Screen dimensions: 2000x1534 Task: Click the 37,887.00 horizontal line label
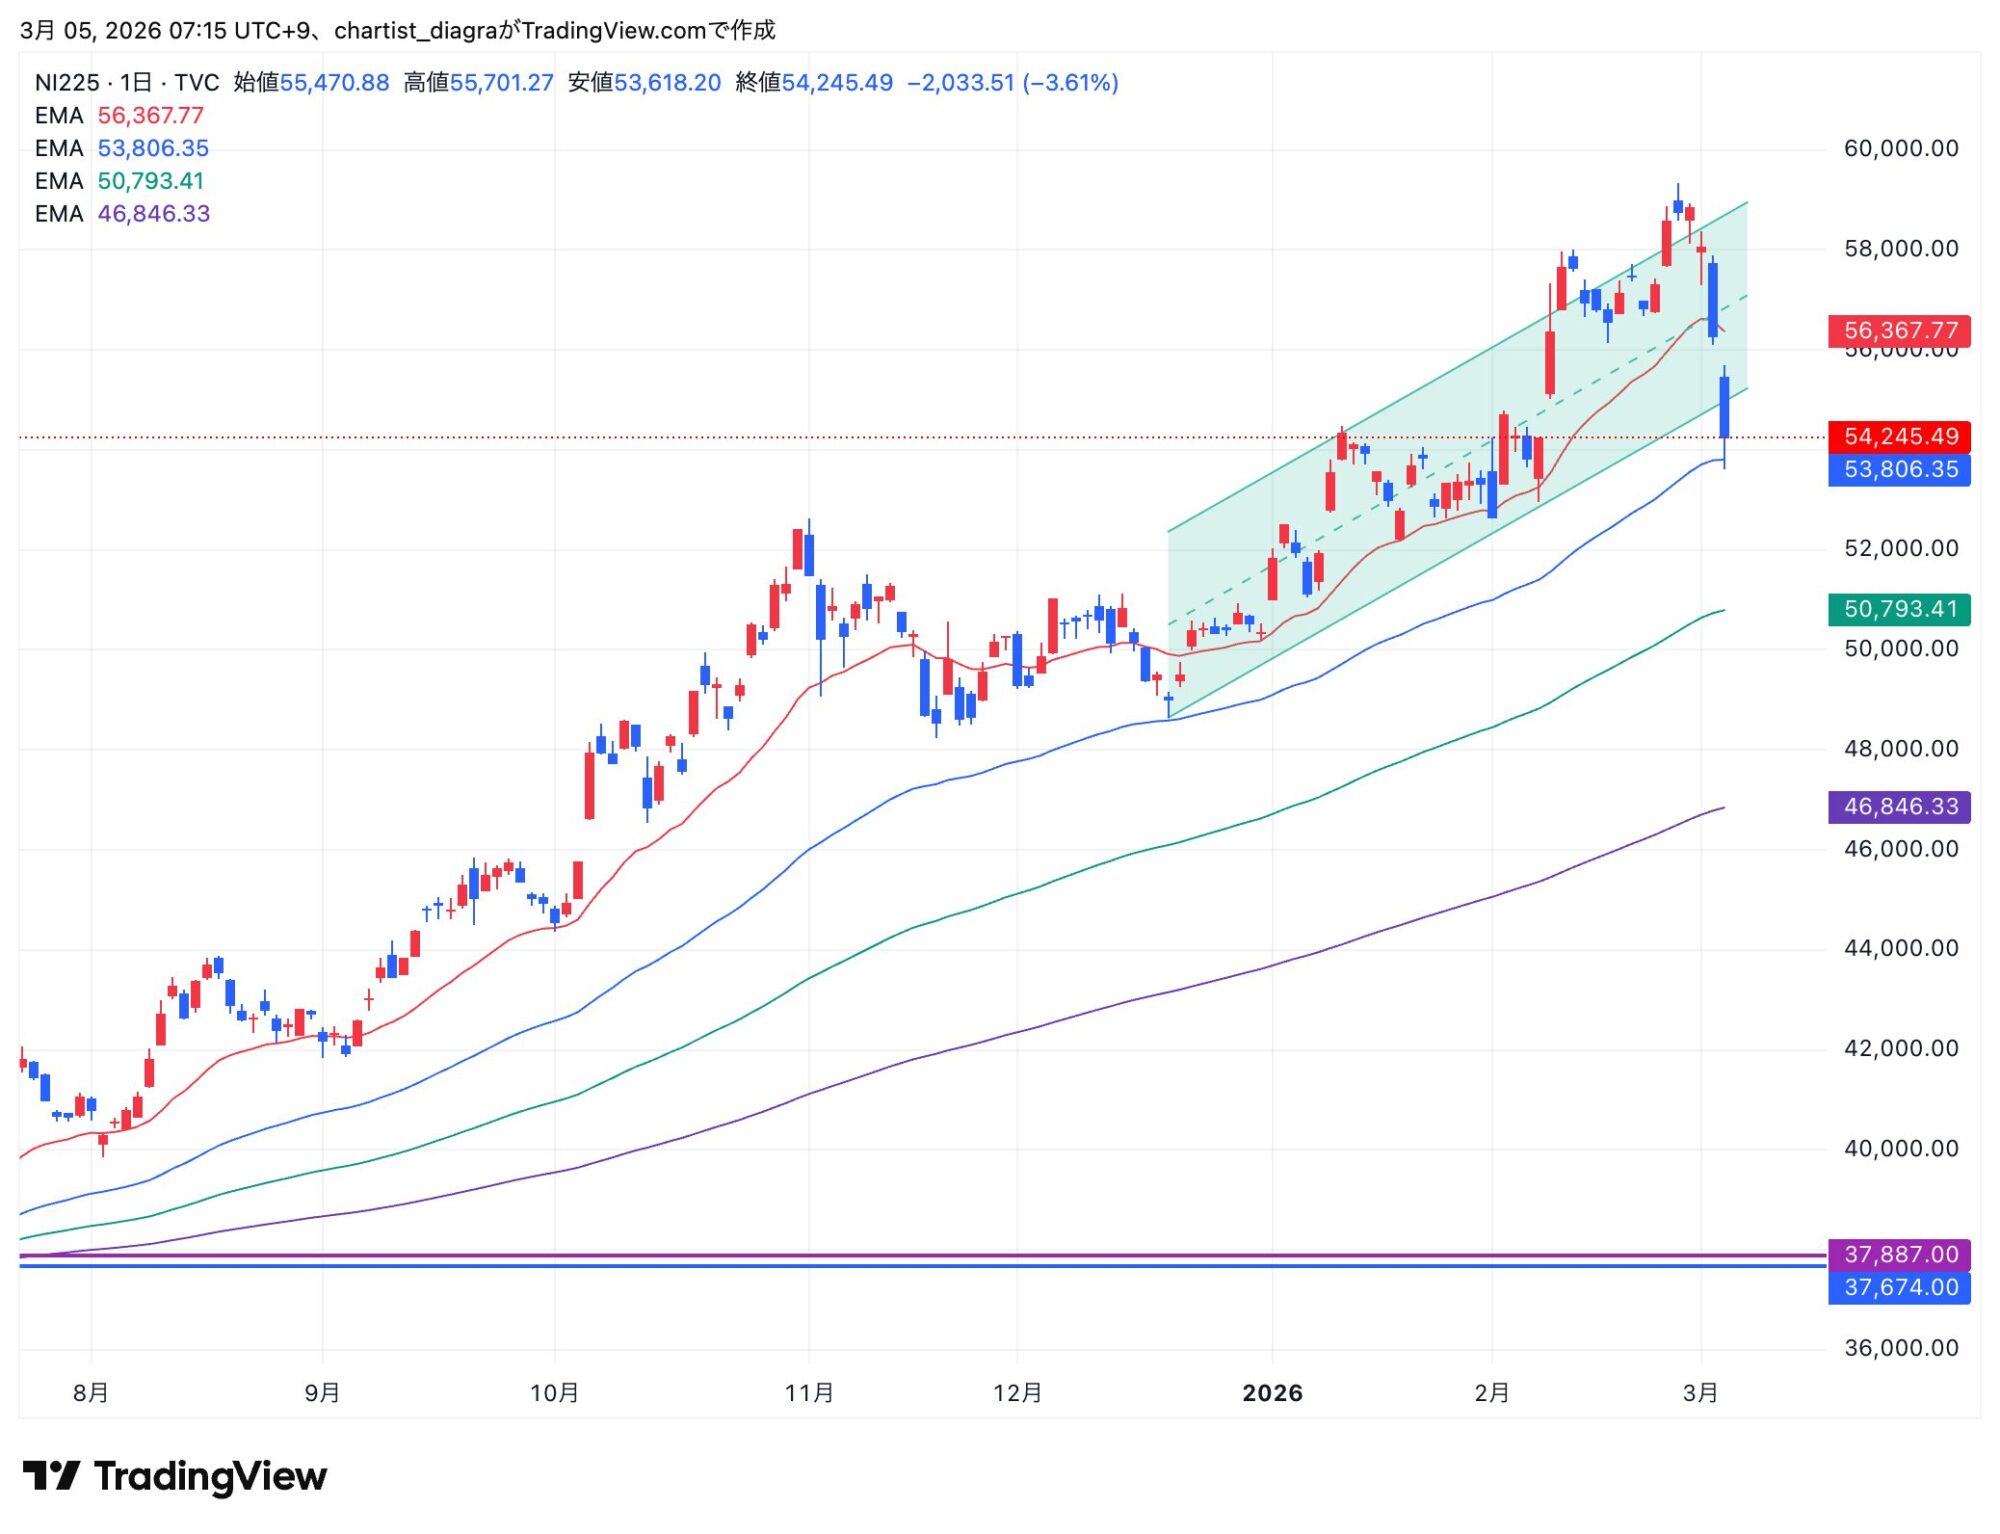[x=1899, y=1255]
